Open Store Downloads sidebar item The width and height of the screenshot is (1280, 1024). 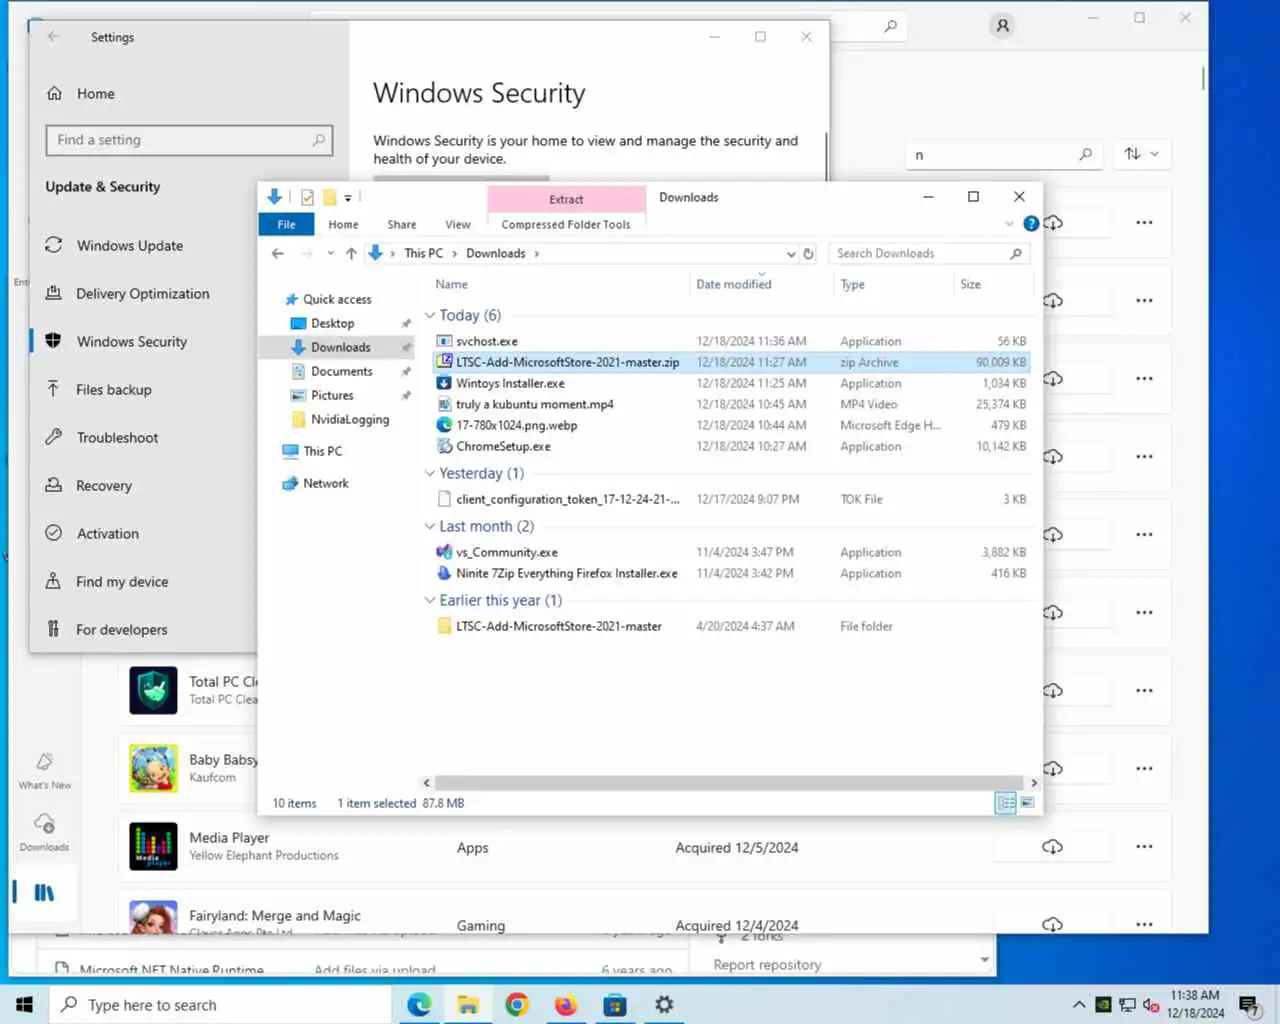click(x=44, y=831)
